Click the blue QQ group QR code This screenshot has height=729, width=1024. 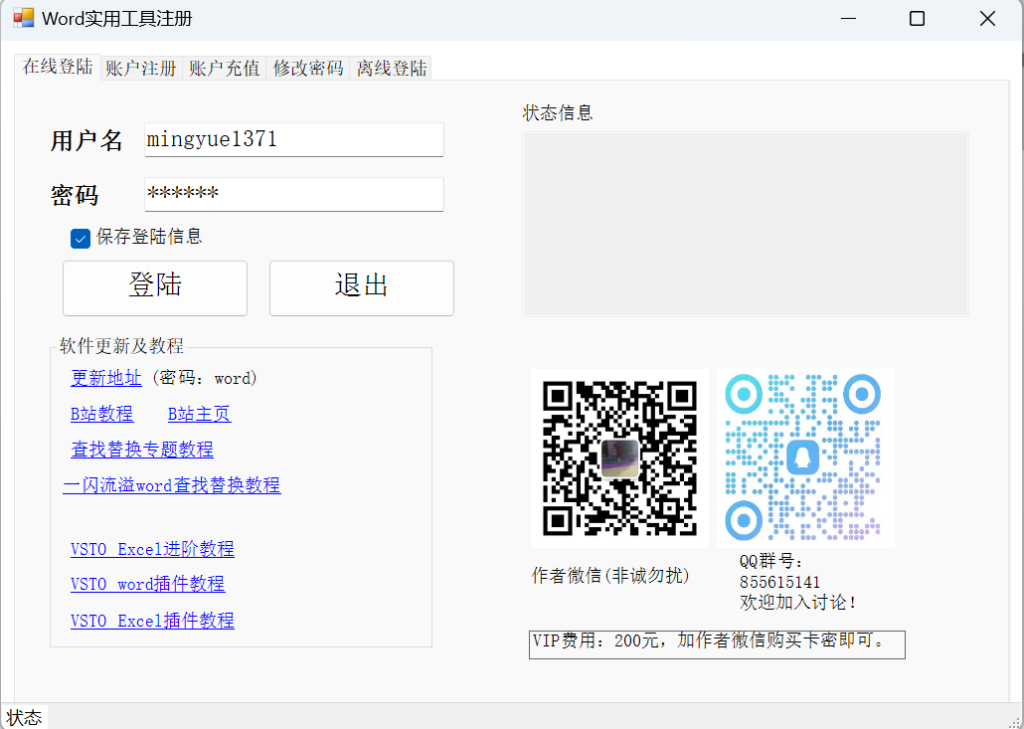pos(805,458)
